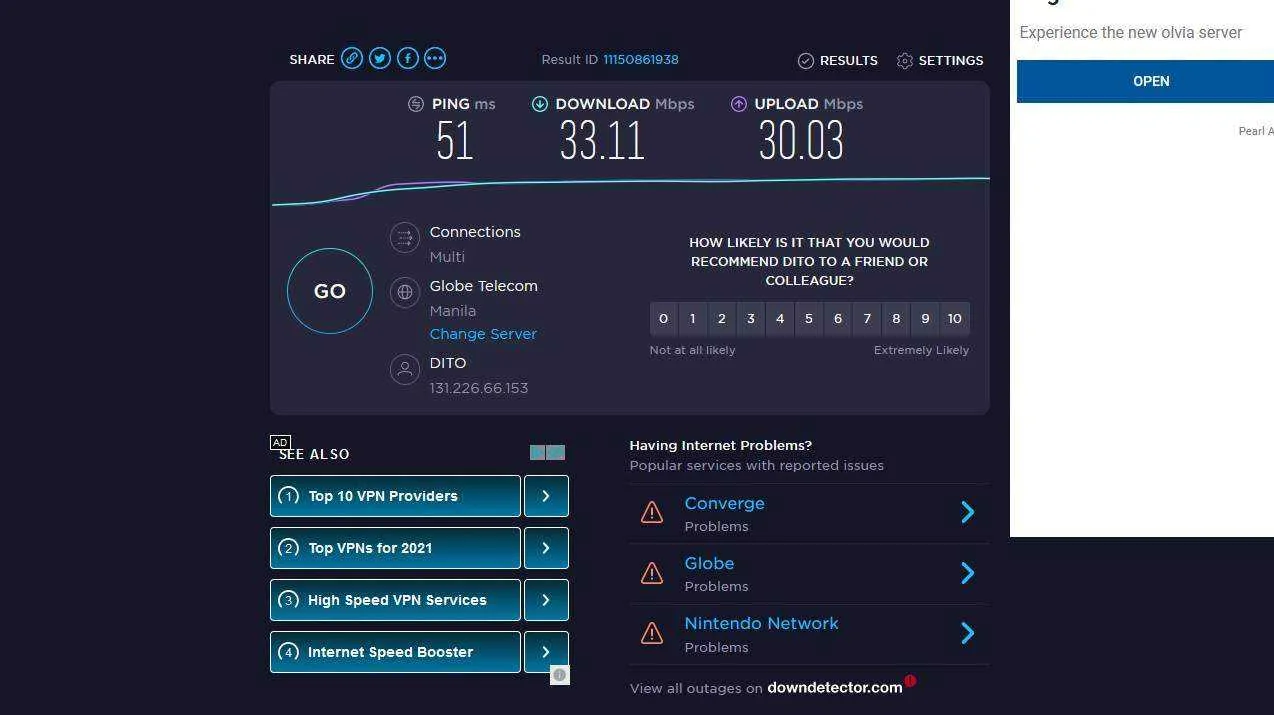
Task: Open Top 10 VPN Providers ad link
Action: click(395, 496)
